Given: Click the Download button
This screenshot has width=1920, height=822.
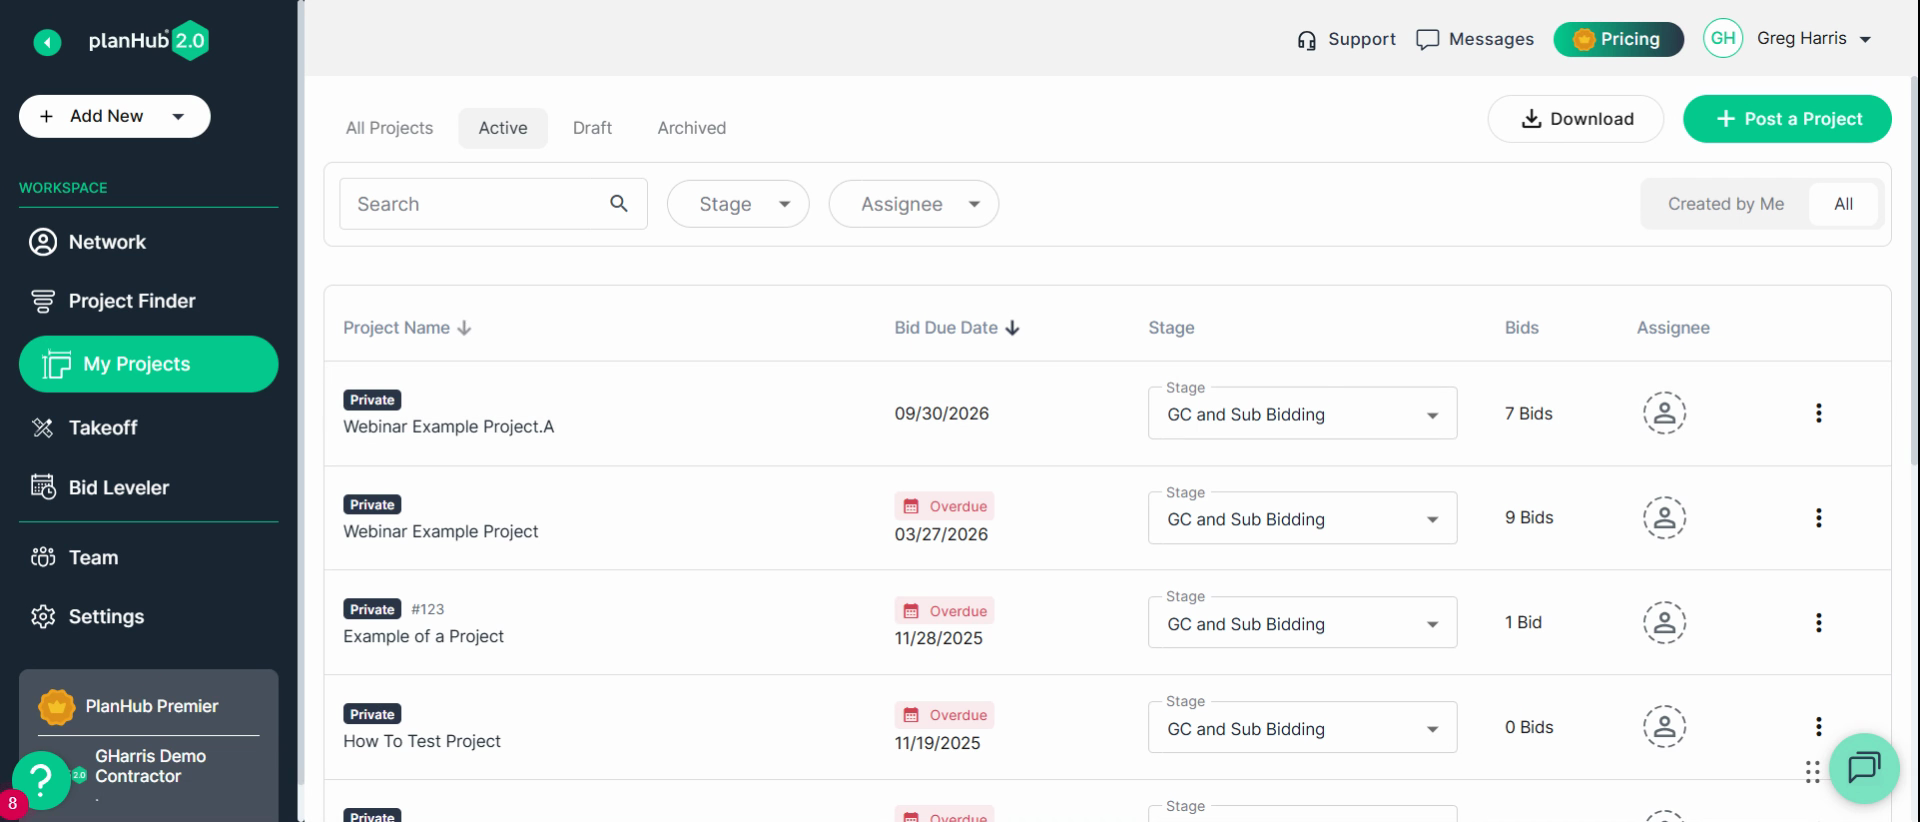Looking at the screenshot, I should point(1576,119).
